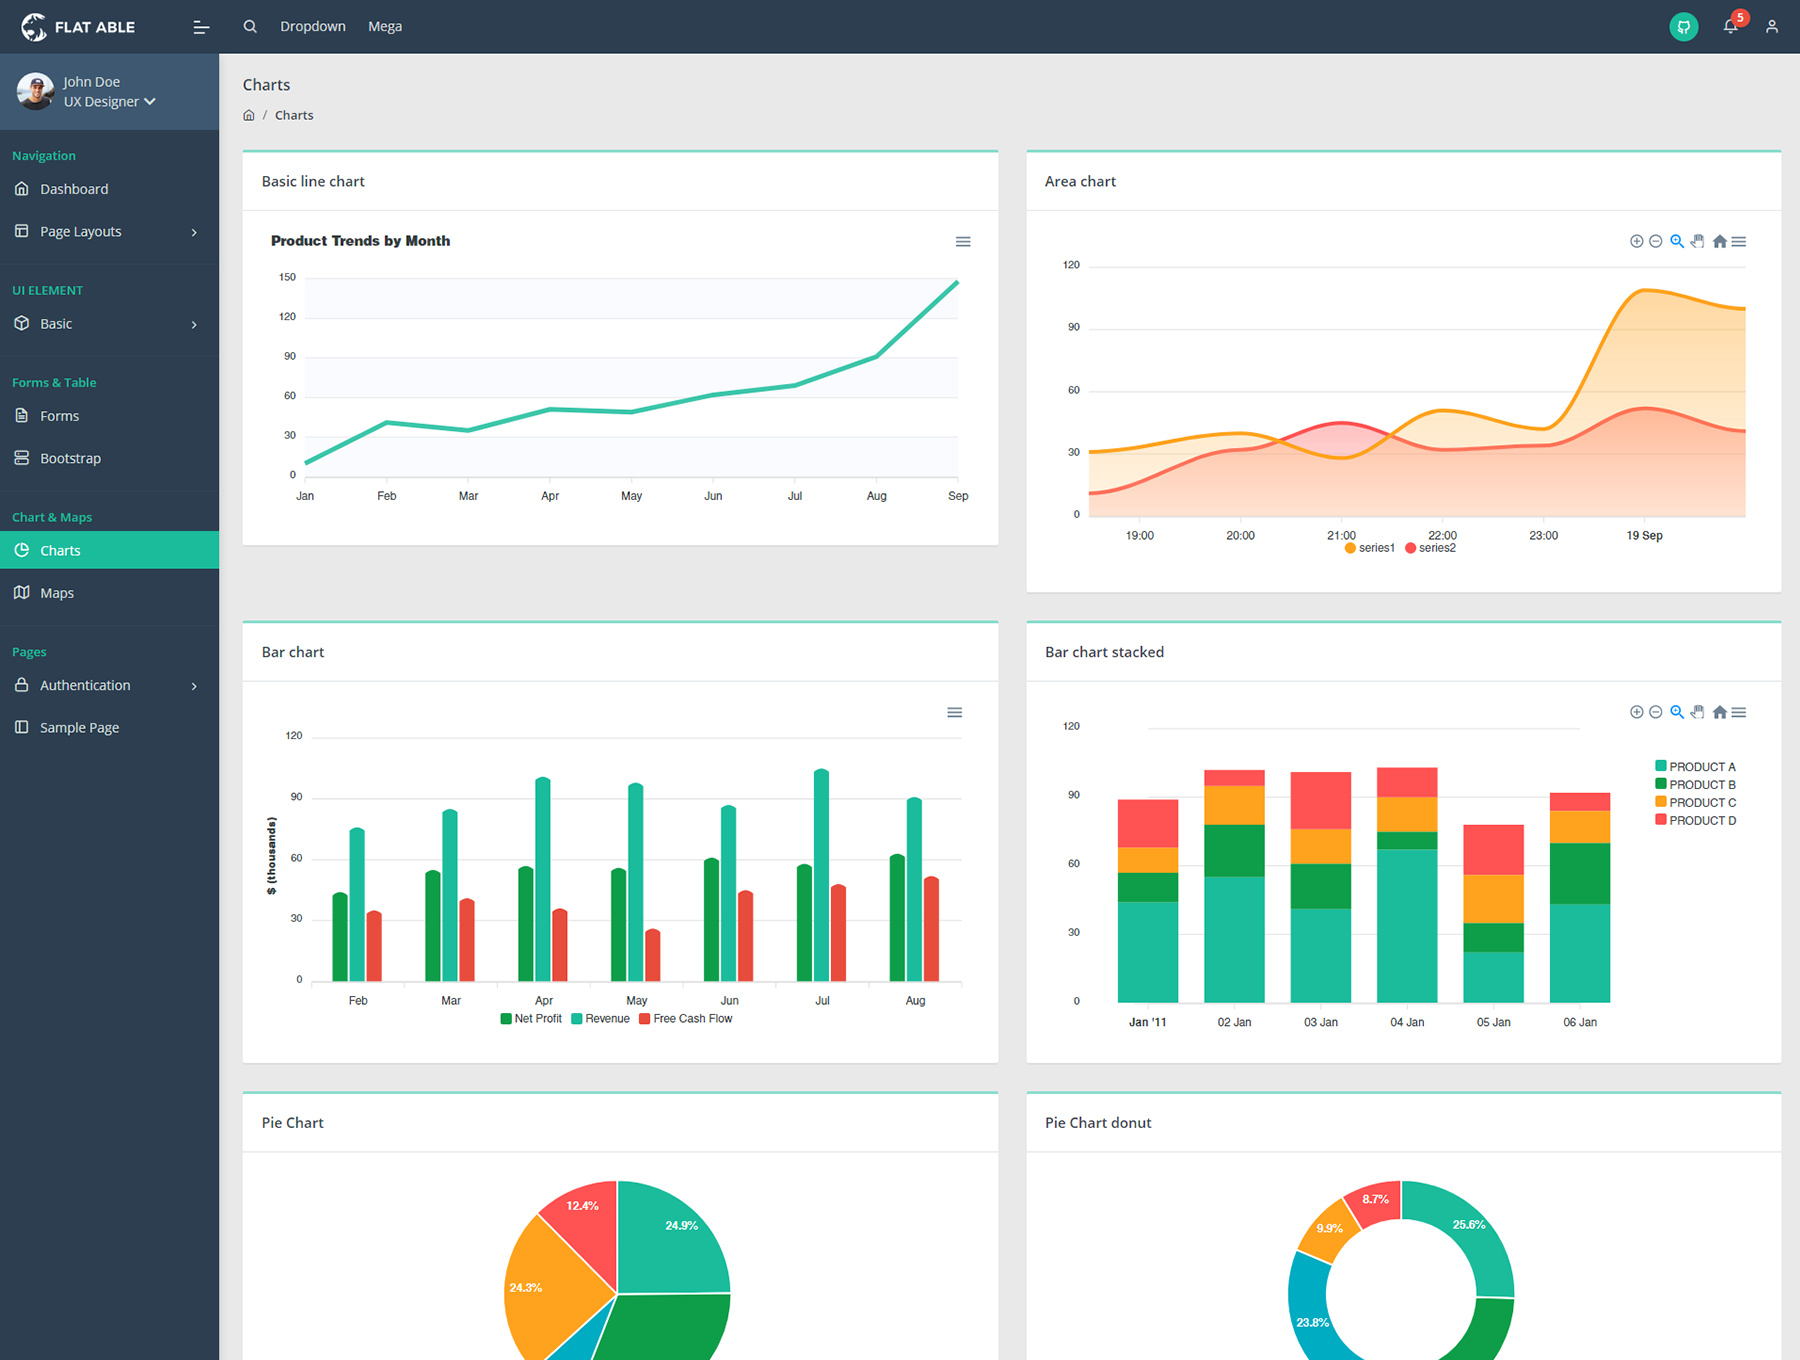Go to Maps in the sidebar
This screenshot has width=1800, height=1360.
tap(57, 593)
